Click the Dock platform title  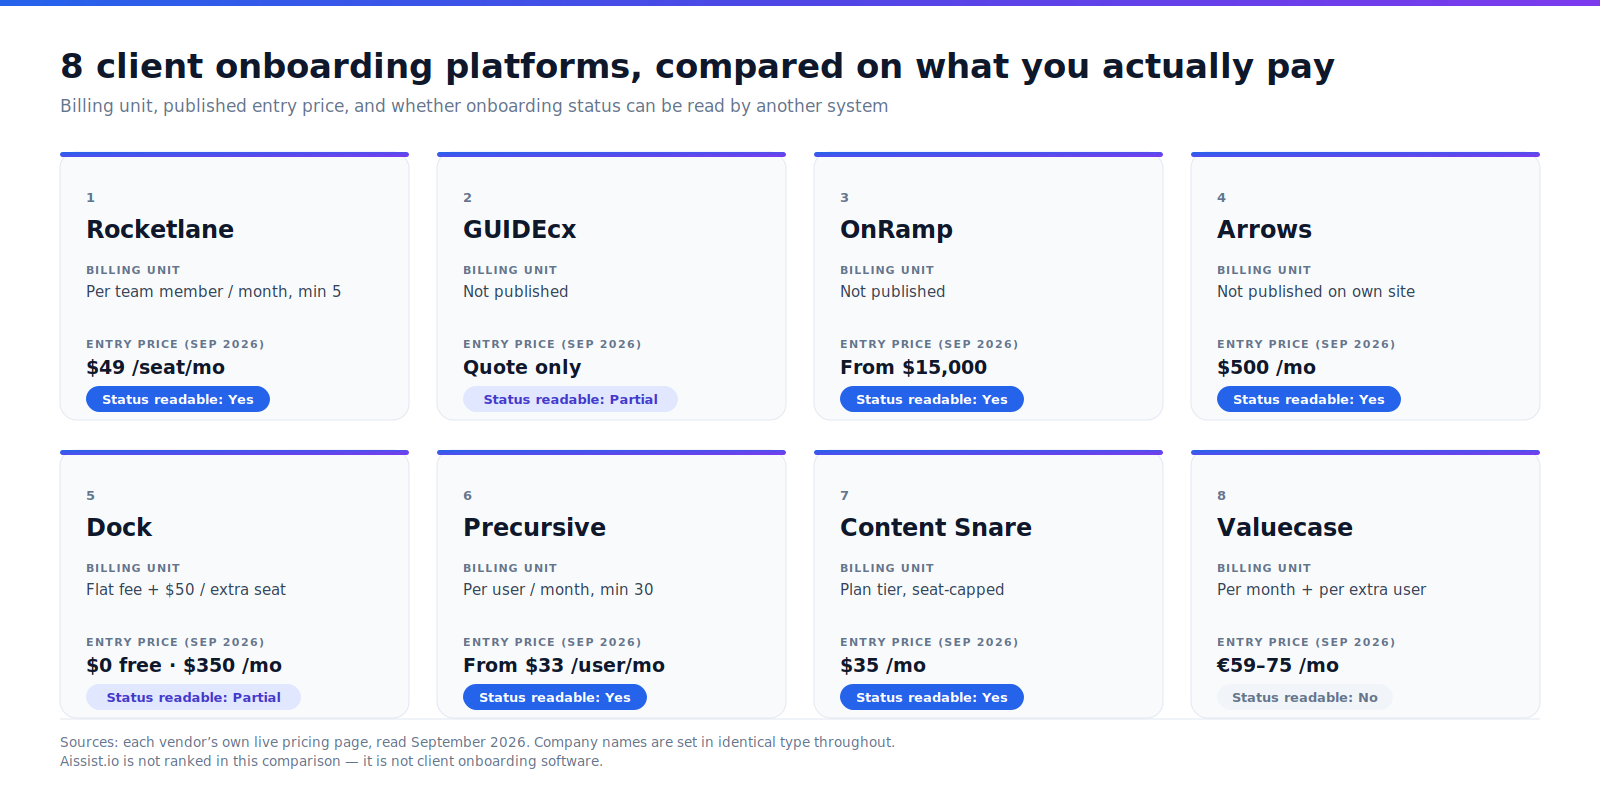tap(119, 527)
